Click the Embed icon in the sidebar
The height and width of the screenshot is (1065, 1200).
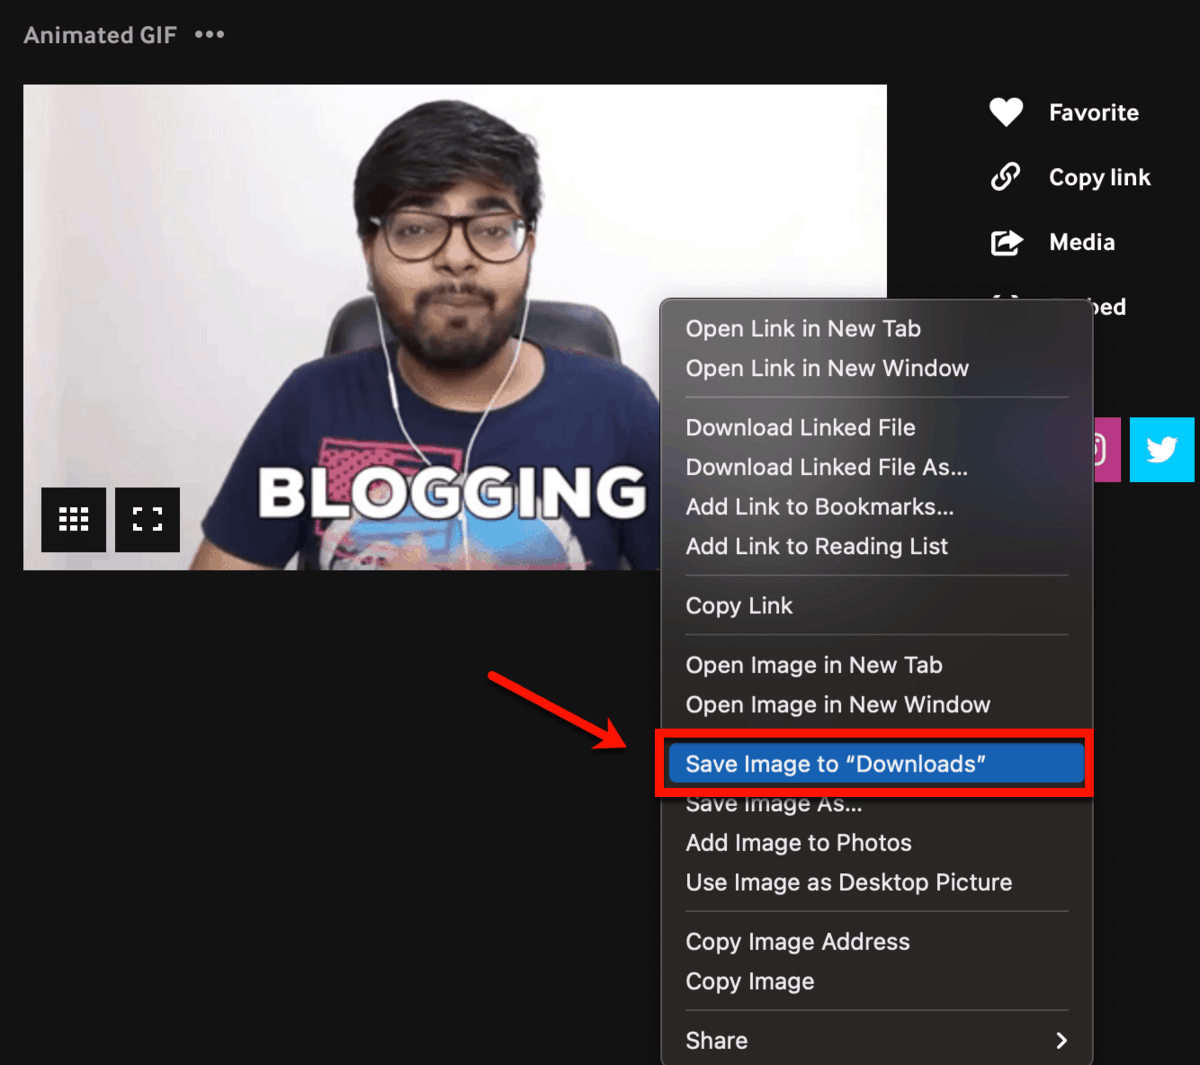[1006, 307]
